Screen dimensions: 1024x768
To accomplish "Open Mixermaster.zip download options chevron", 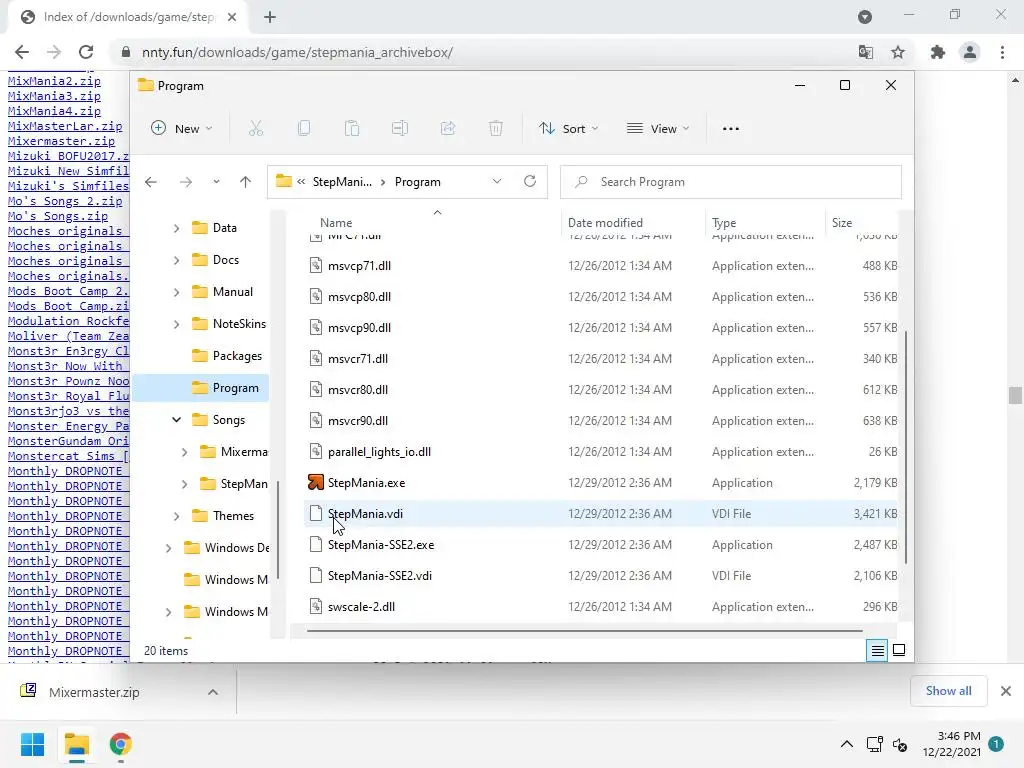I will point(213,692).
